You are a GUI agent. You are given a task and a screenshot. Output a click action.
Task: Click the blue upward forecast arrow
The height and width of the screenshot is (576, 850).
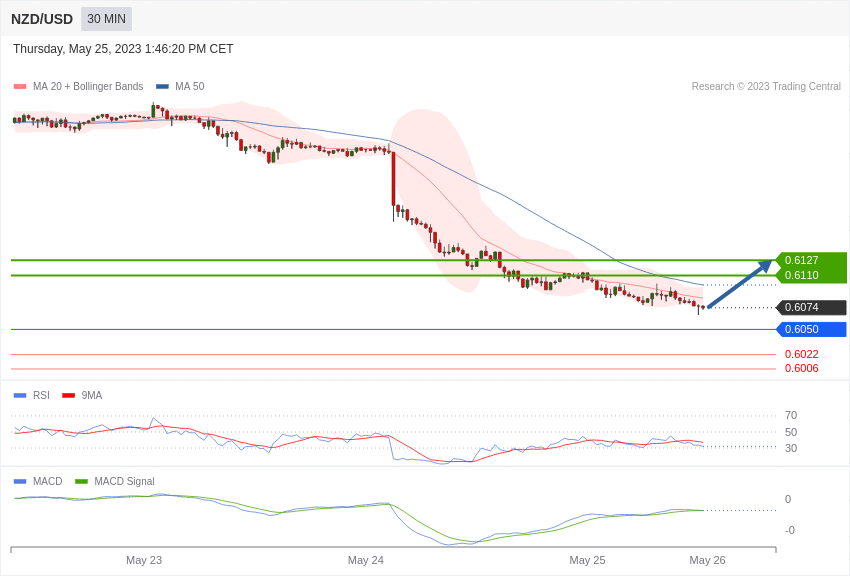(x=740, y=284)
